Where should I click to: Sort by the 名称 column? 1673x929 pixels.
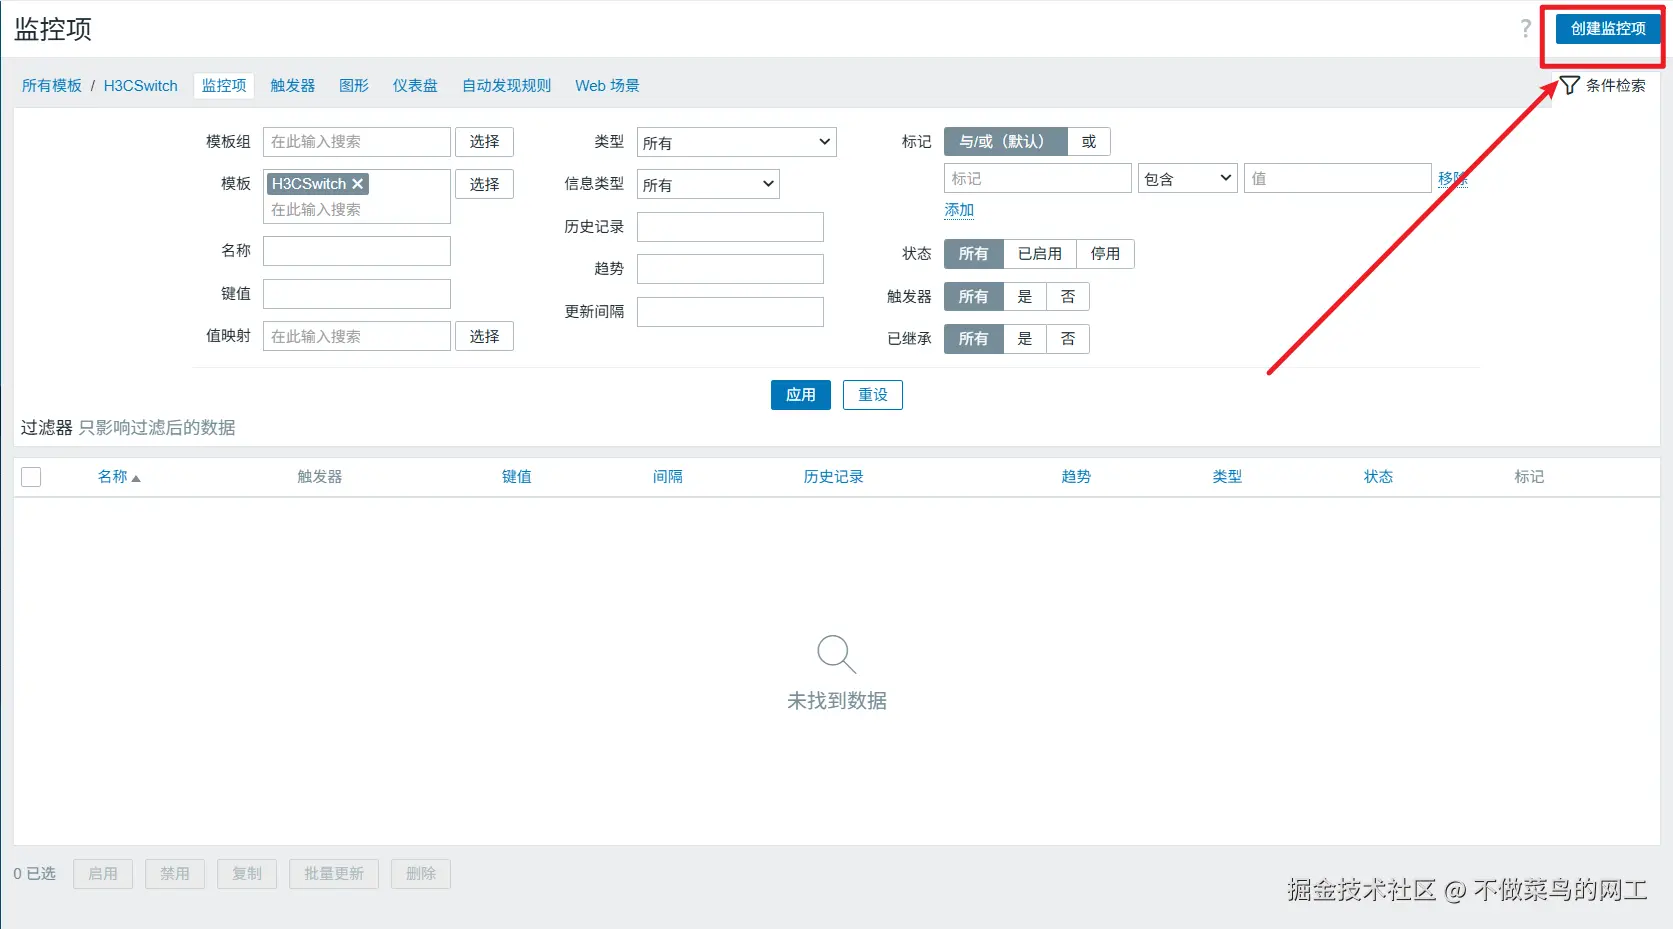tap(112, 477)
